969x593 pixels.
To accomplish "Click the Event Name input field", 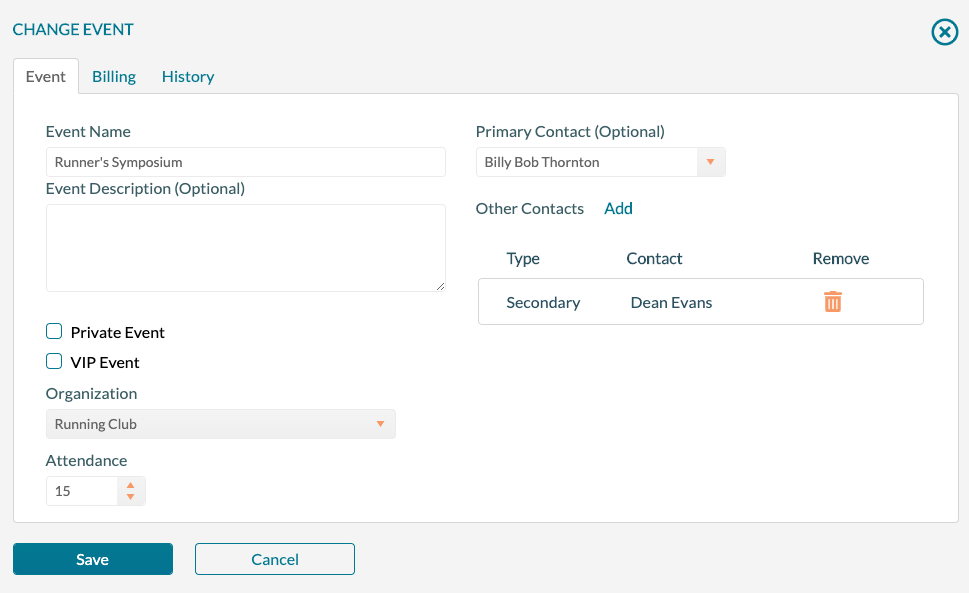I will coord(245,161).
